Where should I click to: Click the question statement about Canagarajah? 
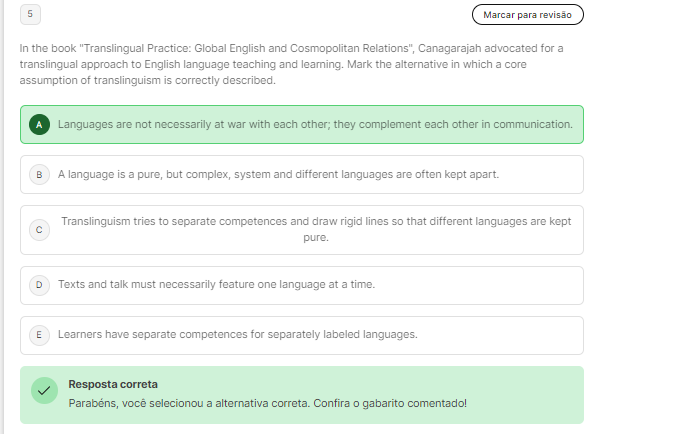[x=291, y=64]
